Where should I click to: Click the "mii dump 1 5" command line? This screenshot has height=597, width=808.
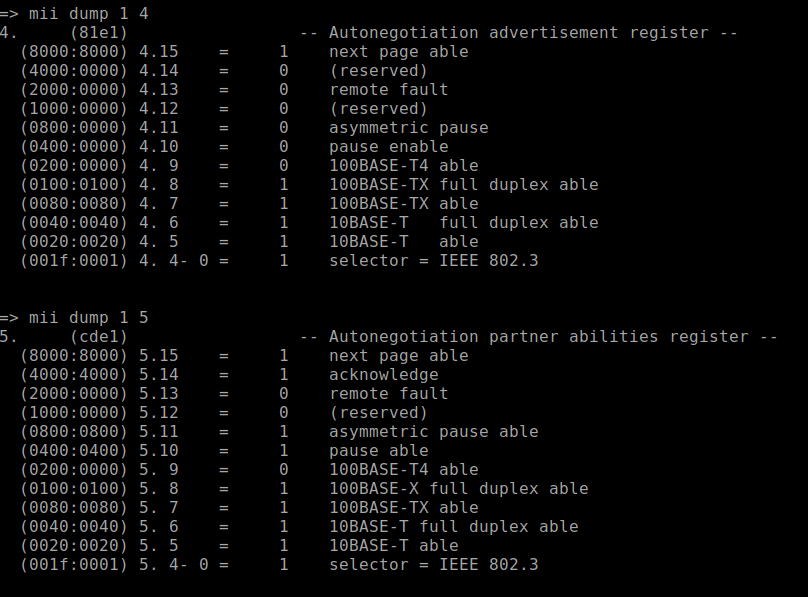[x=89, y=317]
